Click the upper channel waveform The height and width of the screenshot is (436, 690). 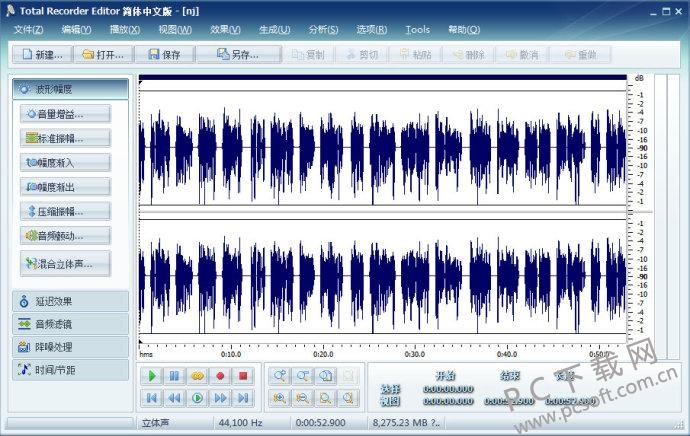[x=382, y=148]
